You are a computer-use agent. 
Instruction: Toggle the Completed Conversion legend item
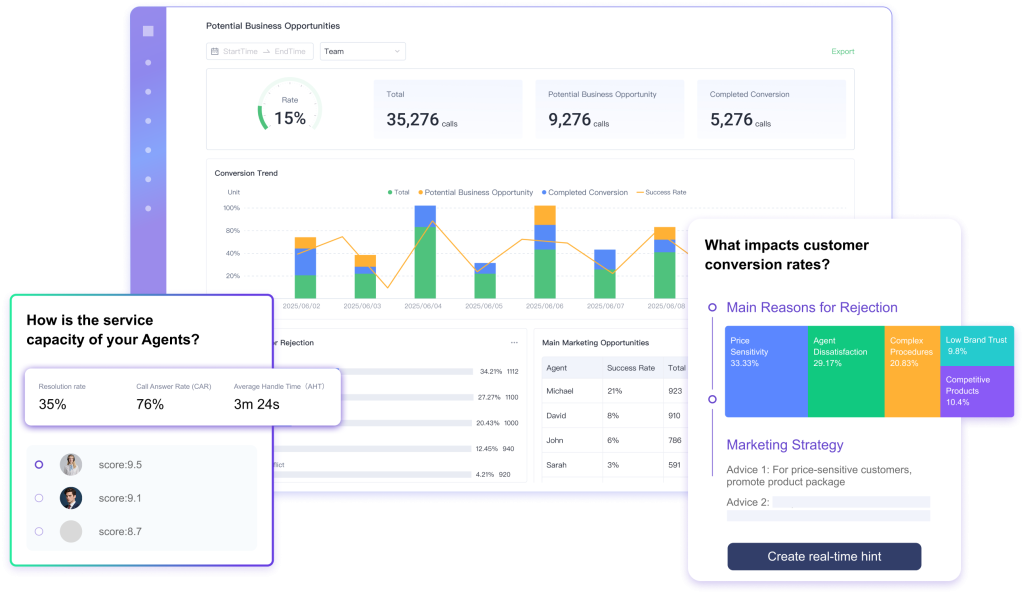(585, 192)
